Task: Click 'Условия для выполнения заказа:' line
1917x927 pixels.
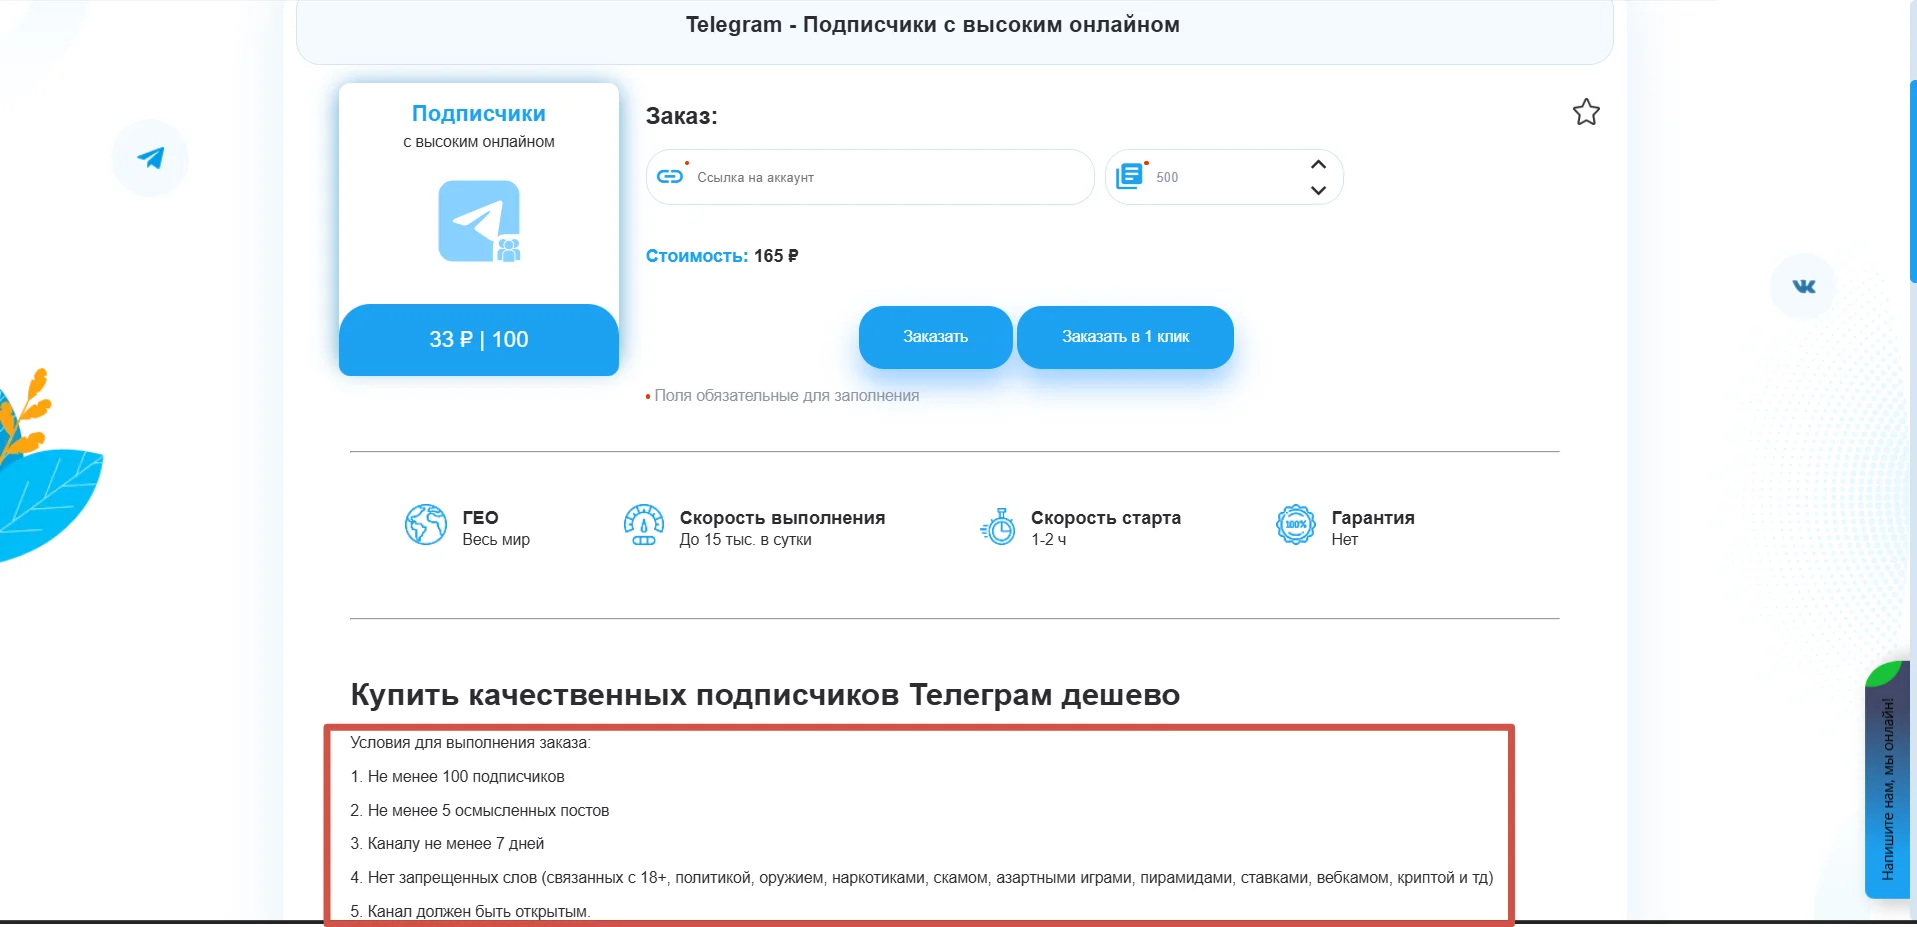Action: click(470, 743)
